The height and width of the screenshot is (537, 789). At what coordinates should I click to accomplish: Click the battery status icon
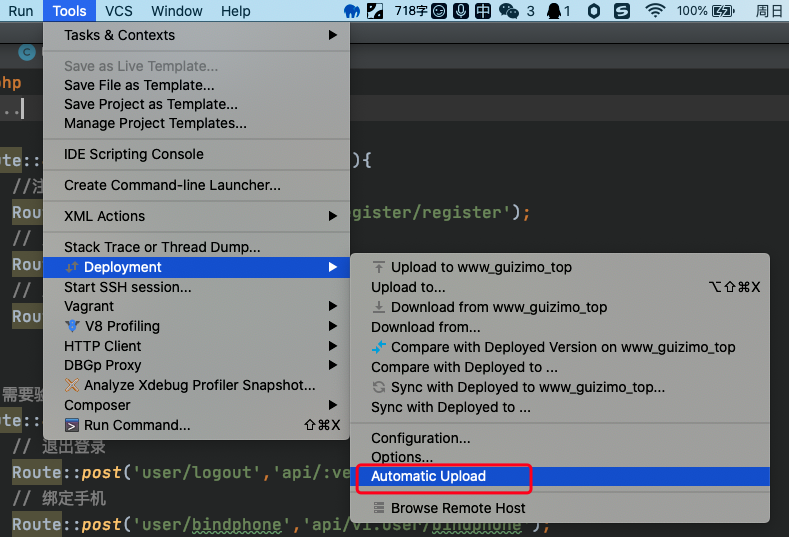pos(724,11)
